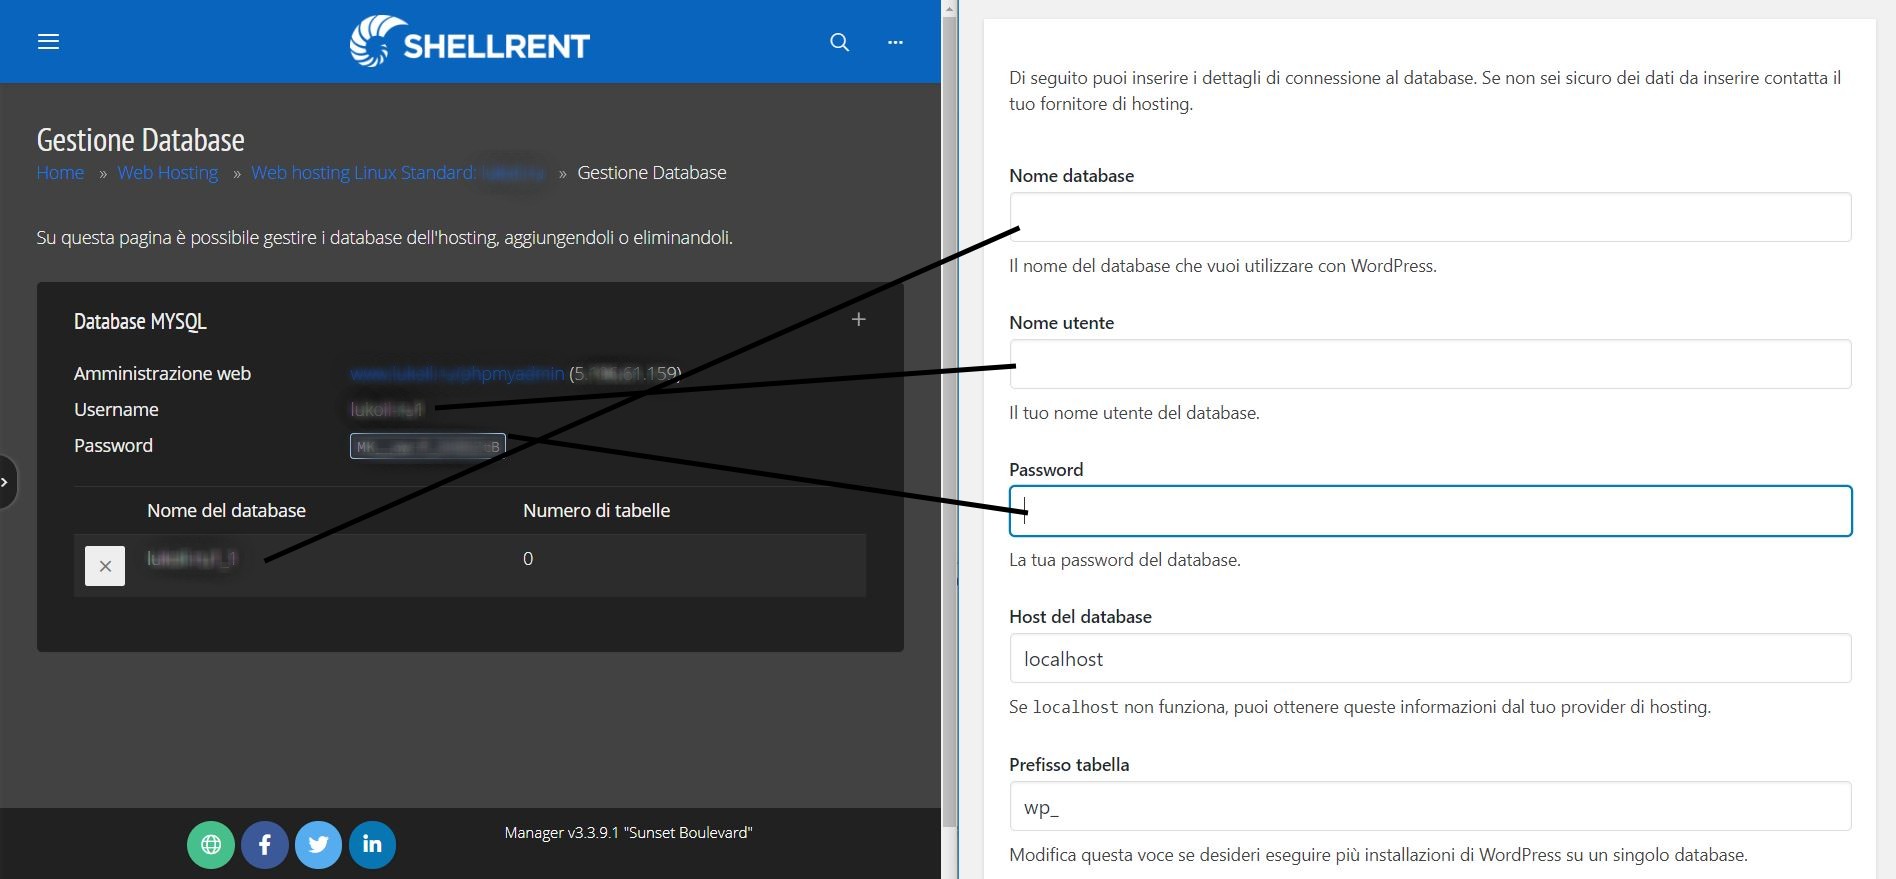
Task: Open the three-dots more options menu
Action: 895,42
